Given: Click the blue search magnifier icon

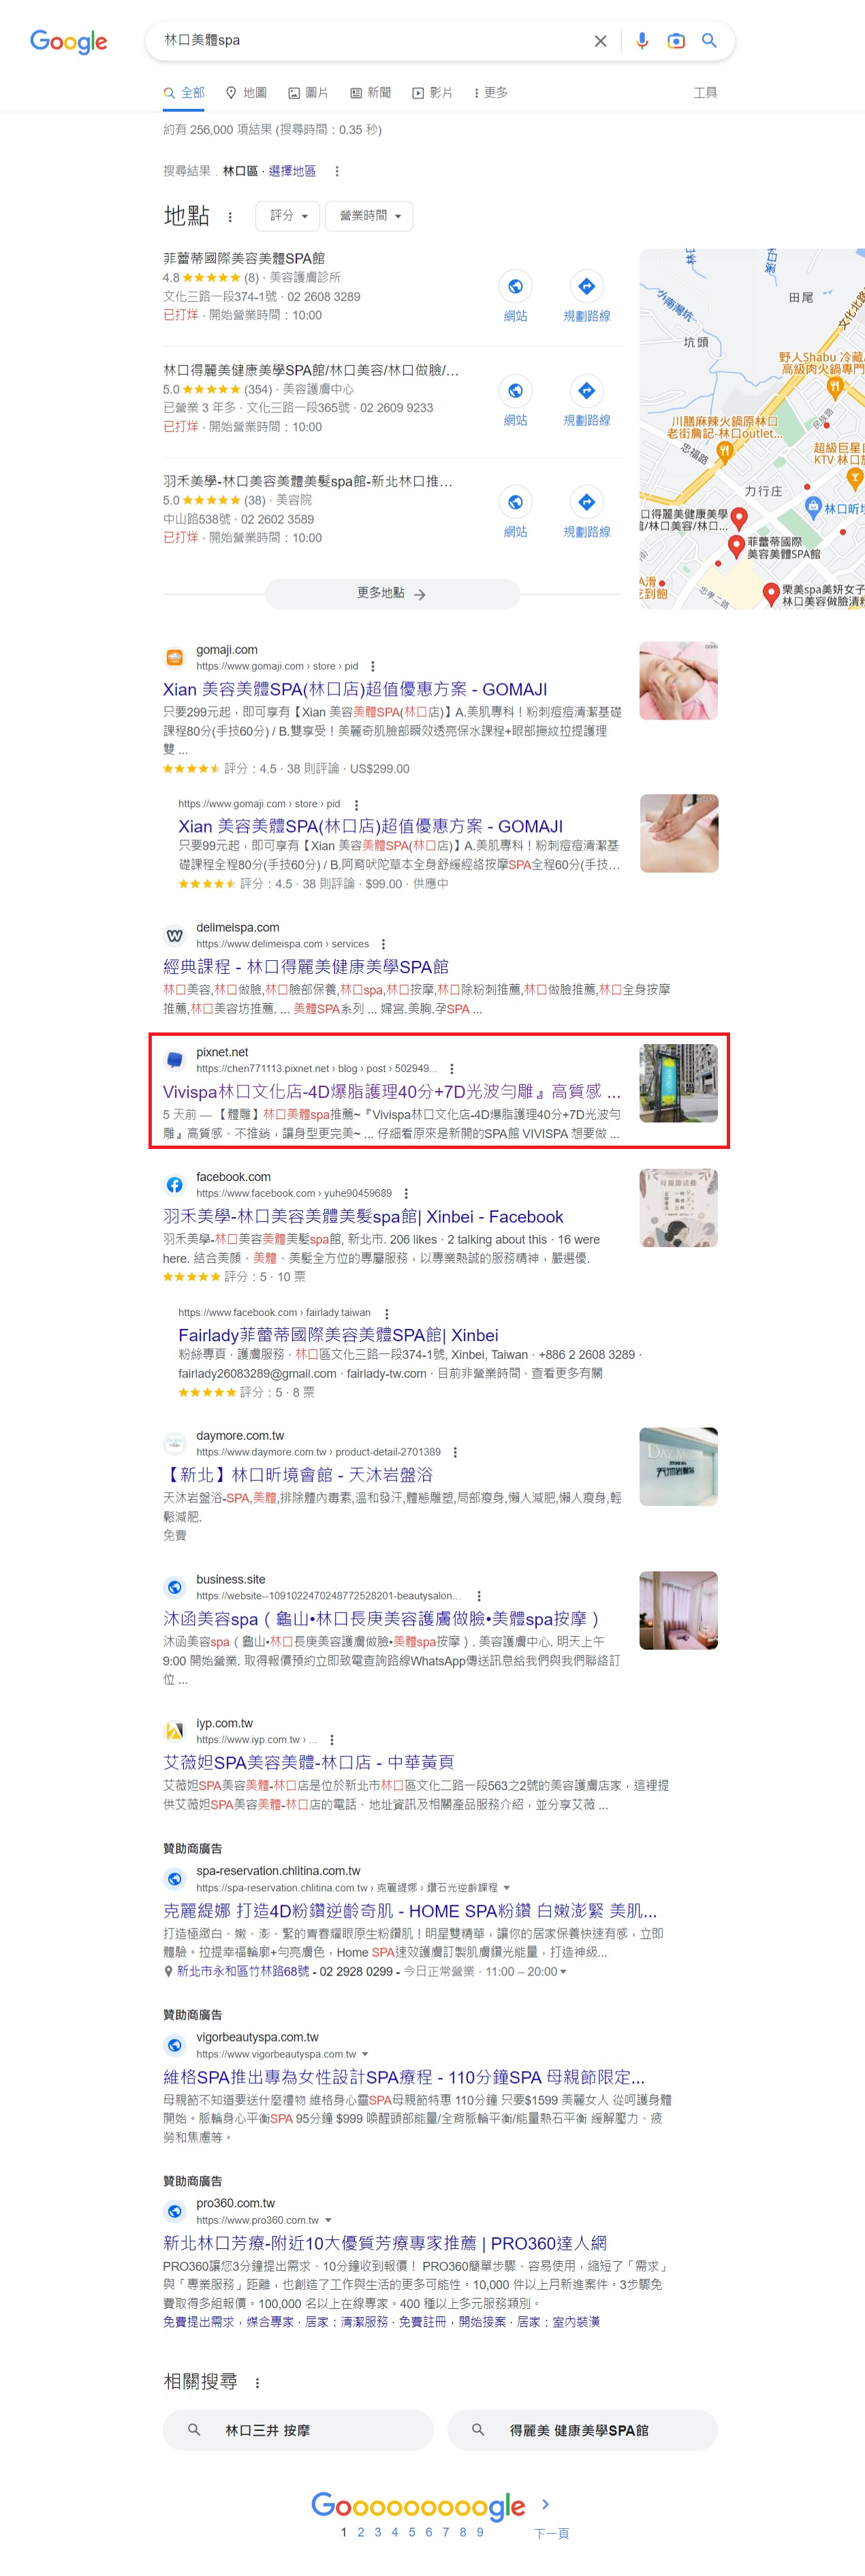Looking at the screenshot, I should click(x=709, y=41).
